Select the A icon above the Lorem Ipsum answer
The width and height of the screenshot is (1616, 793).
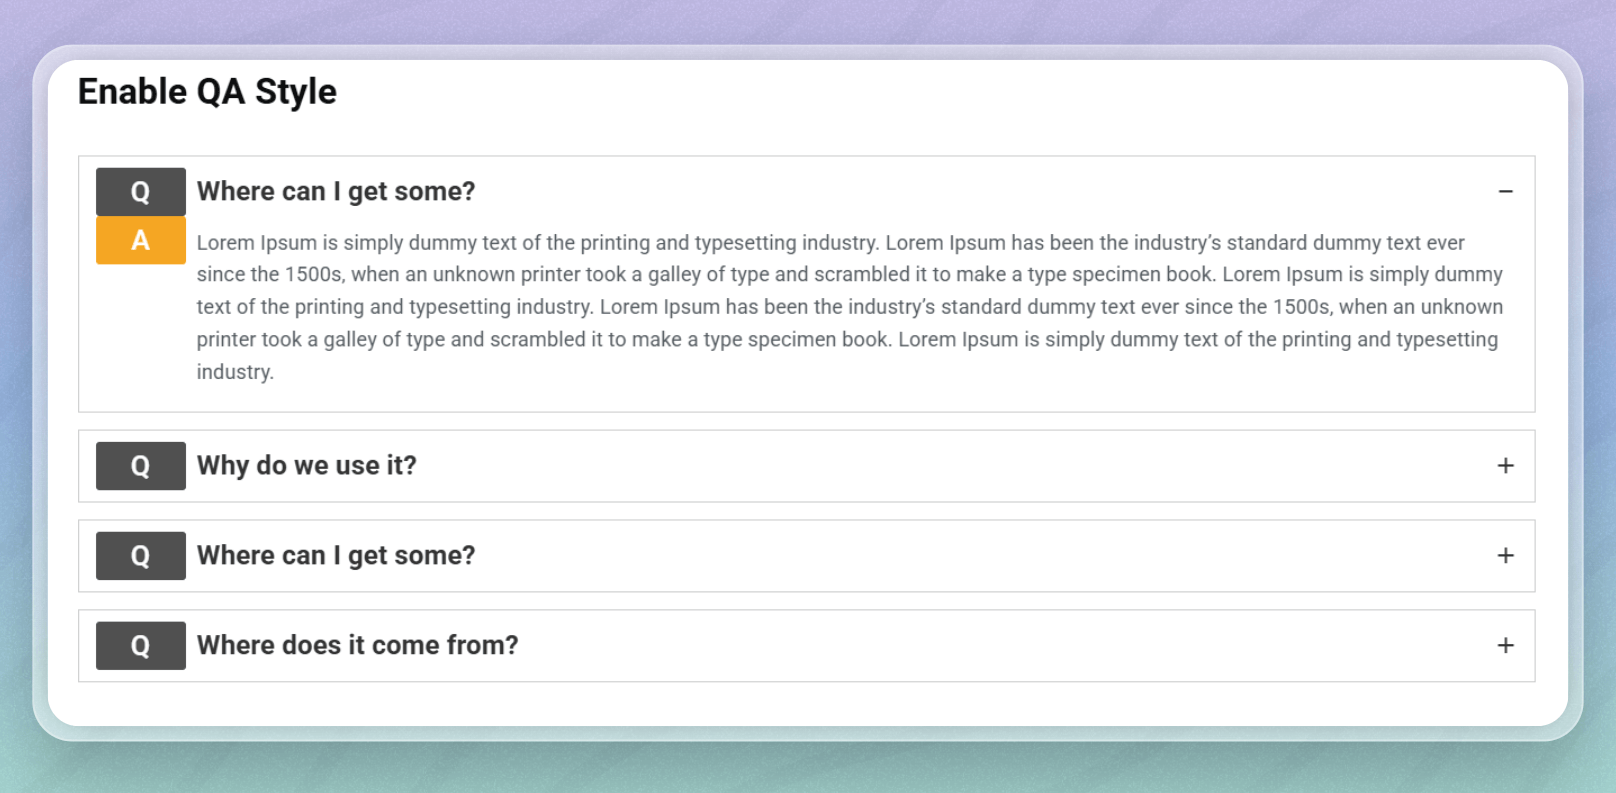click(140, 241)
